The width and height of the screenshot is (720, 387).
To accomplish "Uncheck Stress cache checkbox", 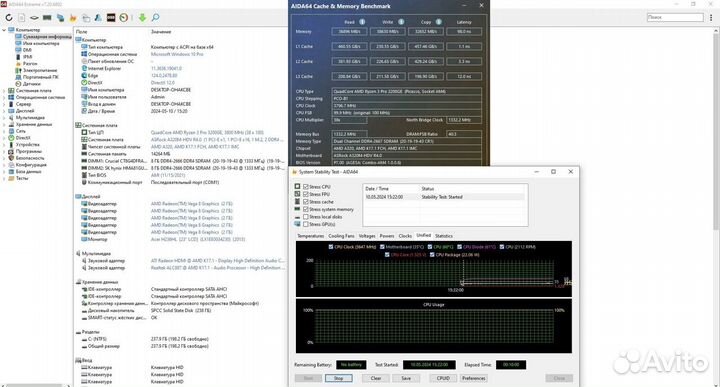I will (x=305, y=202).
